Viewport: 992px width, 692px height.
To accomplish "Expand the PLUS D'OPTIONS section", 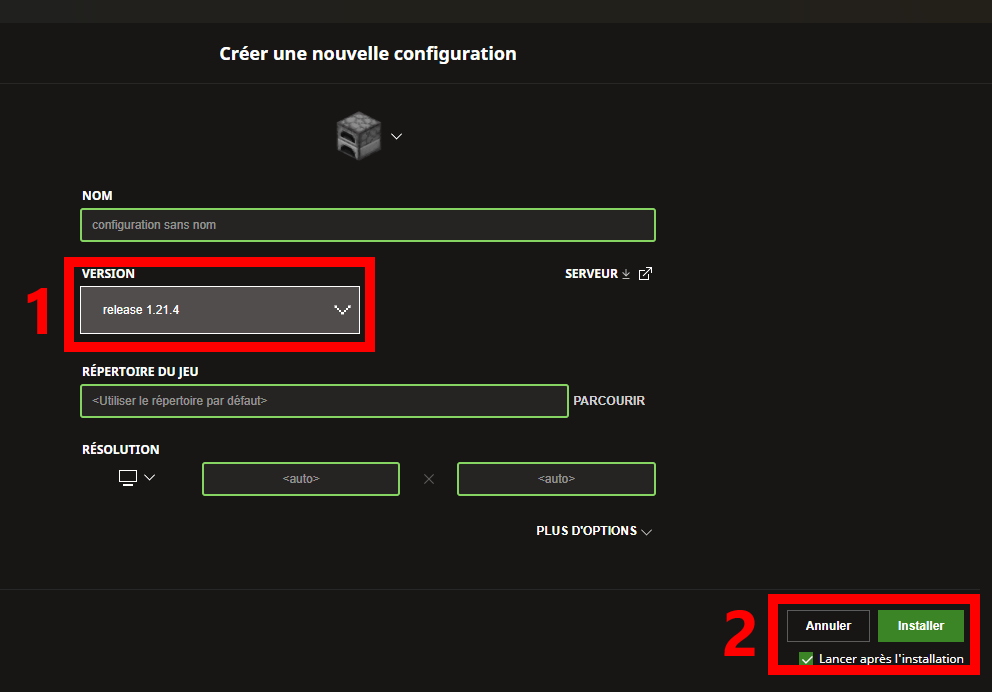I will click(x=593, y=531).
